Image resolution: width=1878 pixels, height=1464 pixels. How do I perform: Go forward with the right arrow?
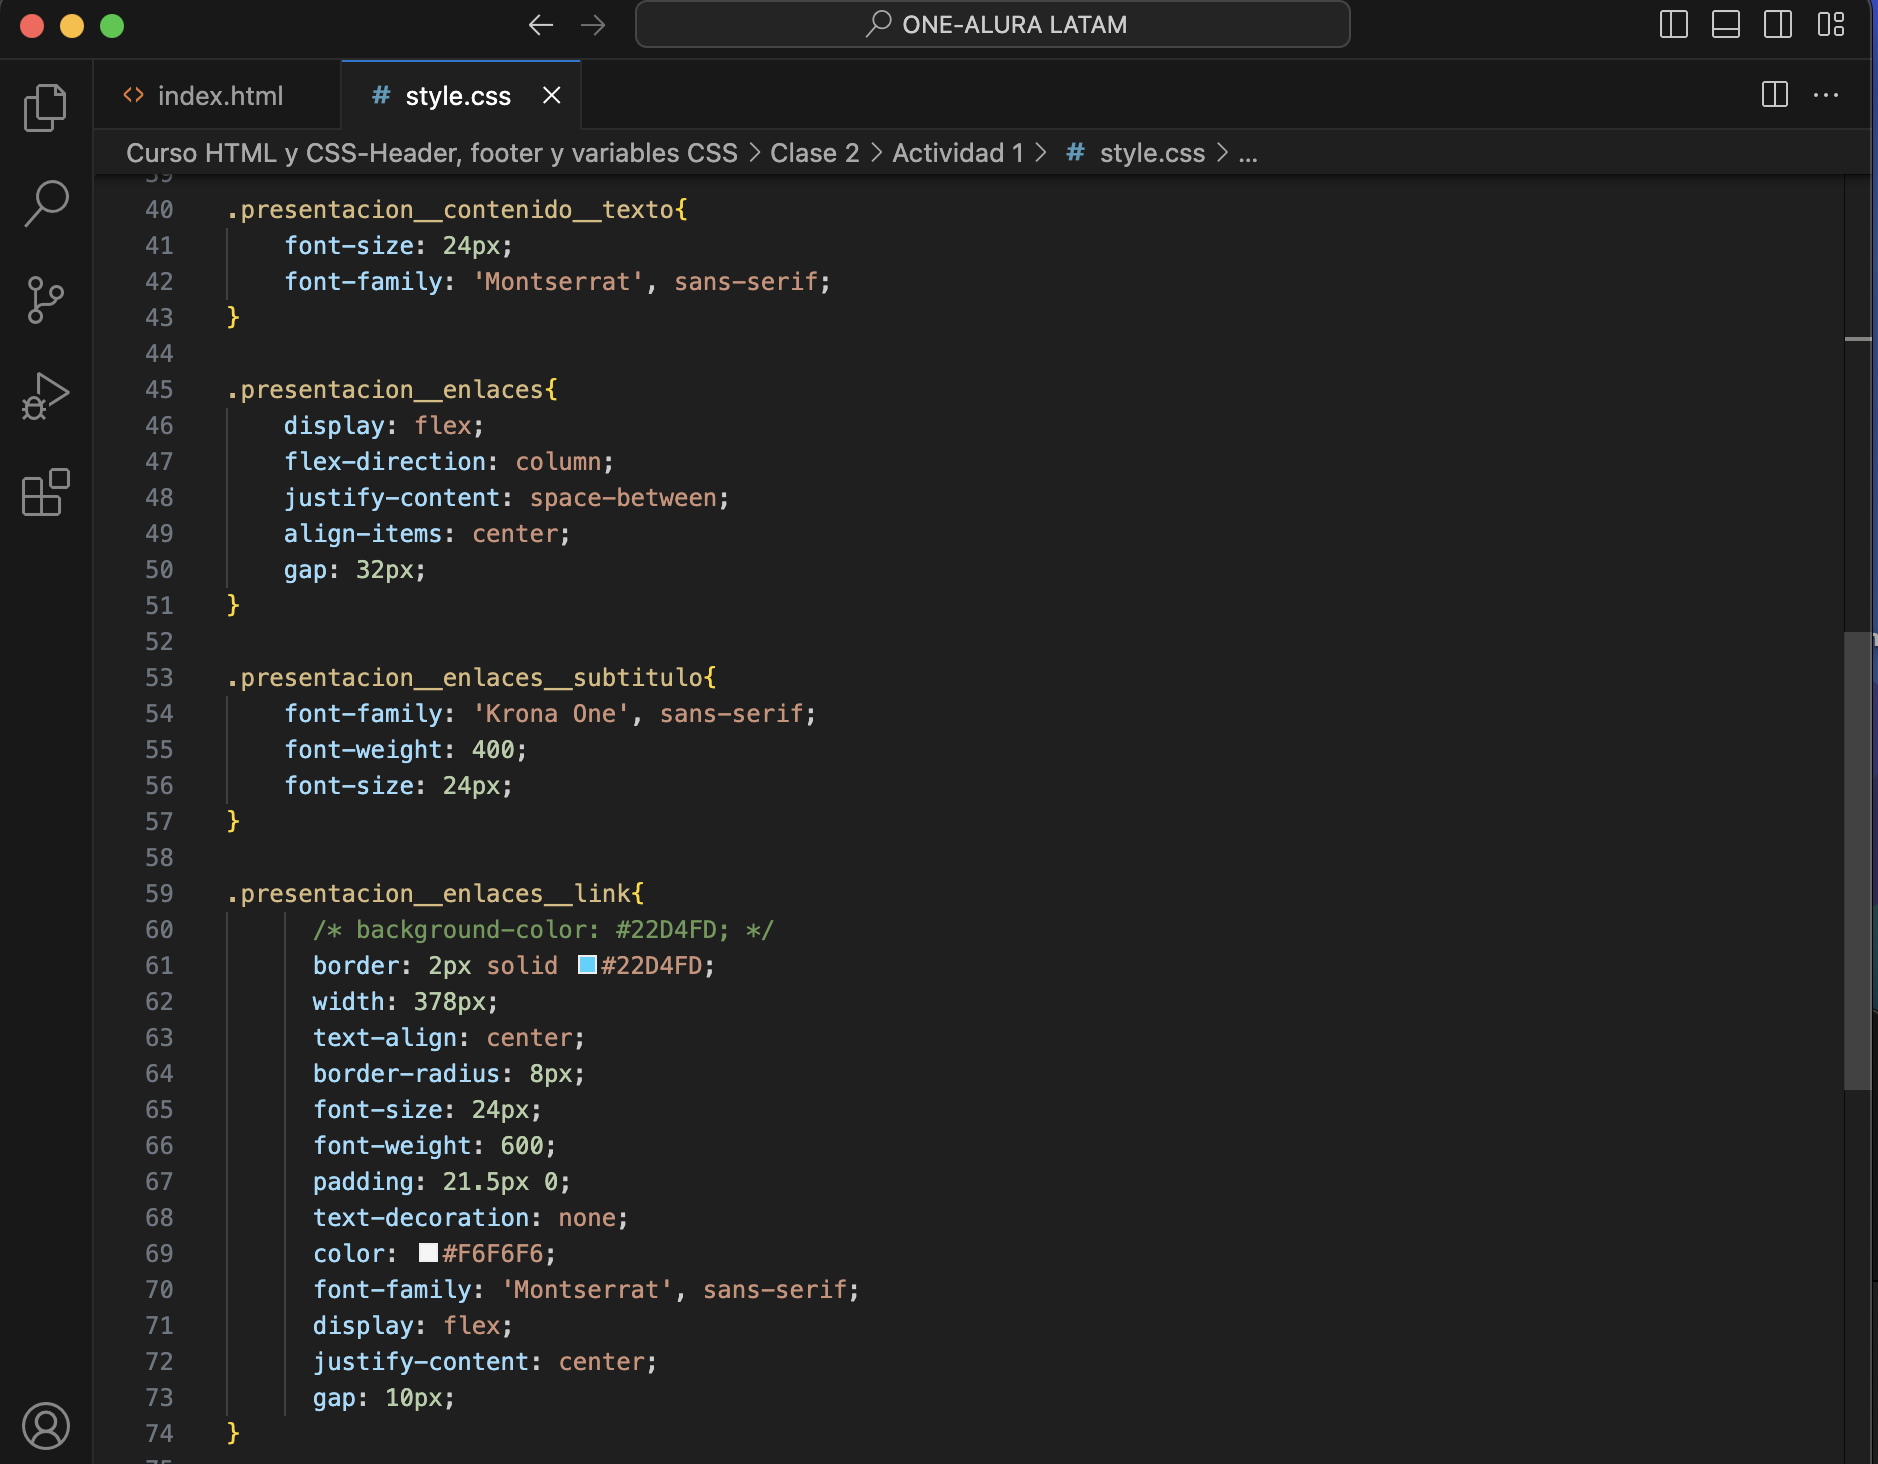click(x=593, y=25)
